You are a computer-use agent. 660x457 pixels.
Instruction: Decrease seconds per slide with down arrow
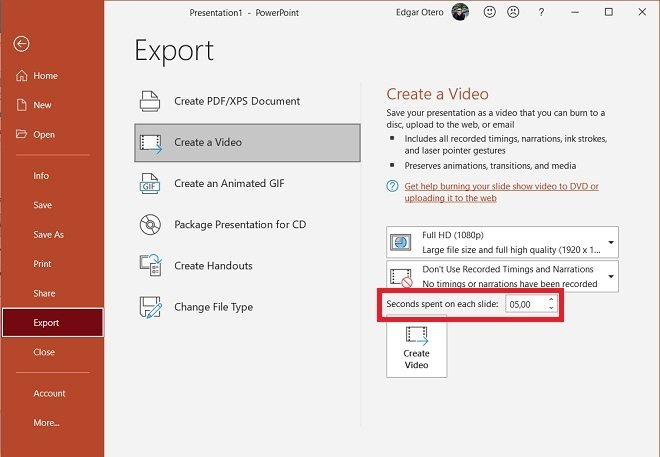coord(551,308)
